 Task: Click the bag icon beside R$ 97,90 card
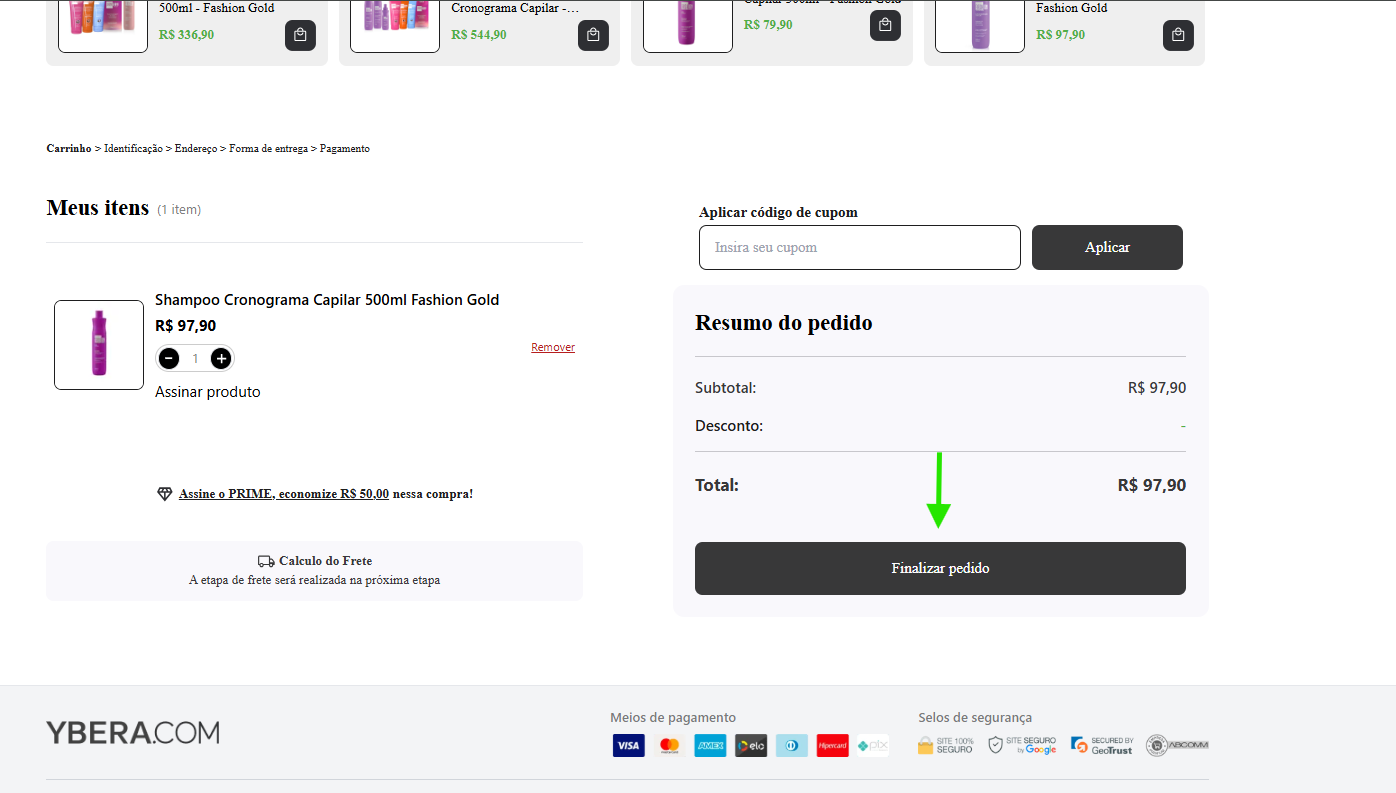point(1178,35)
